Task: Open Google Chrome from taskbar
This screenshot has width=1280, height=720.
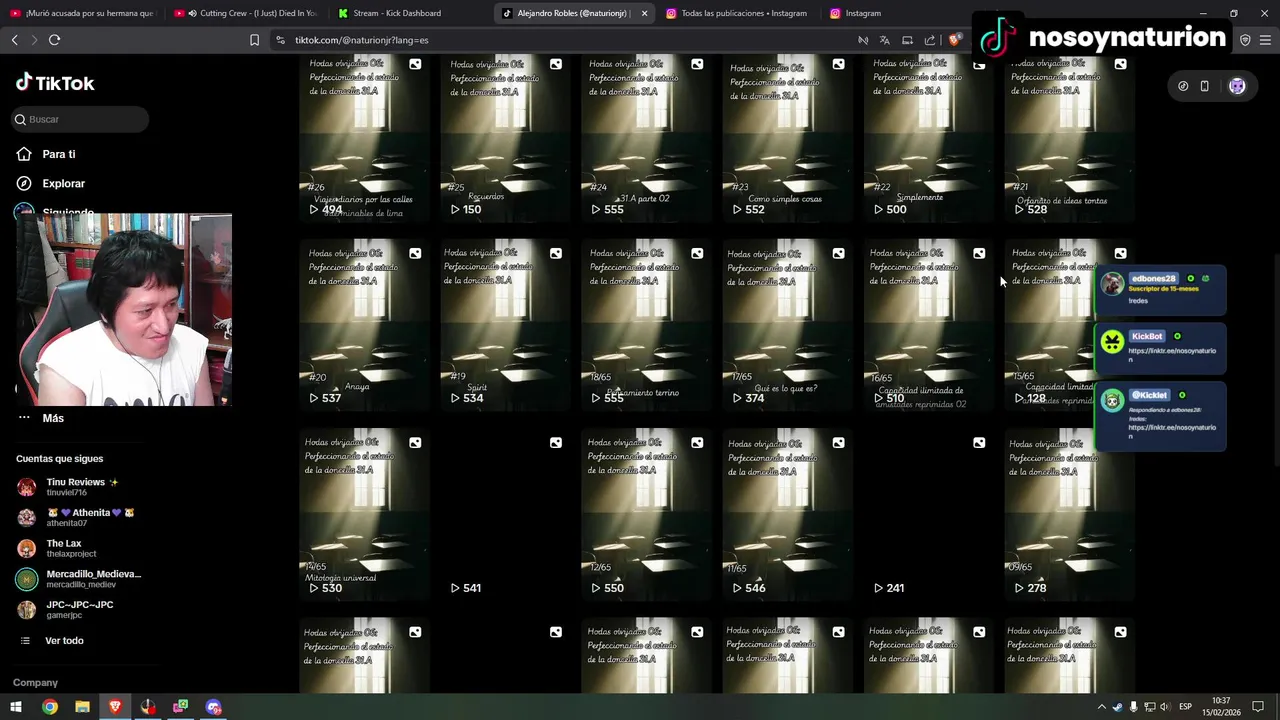Action: coord(50,707)
